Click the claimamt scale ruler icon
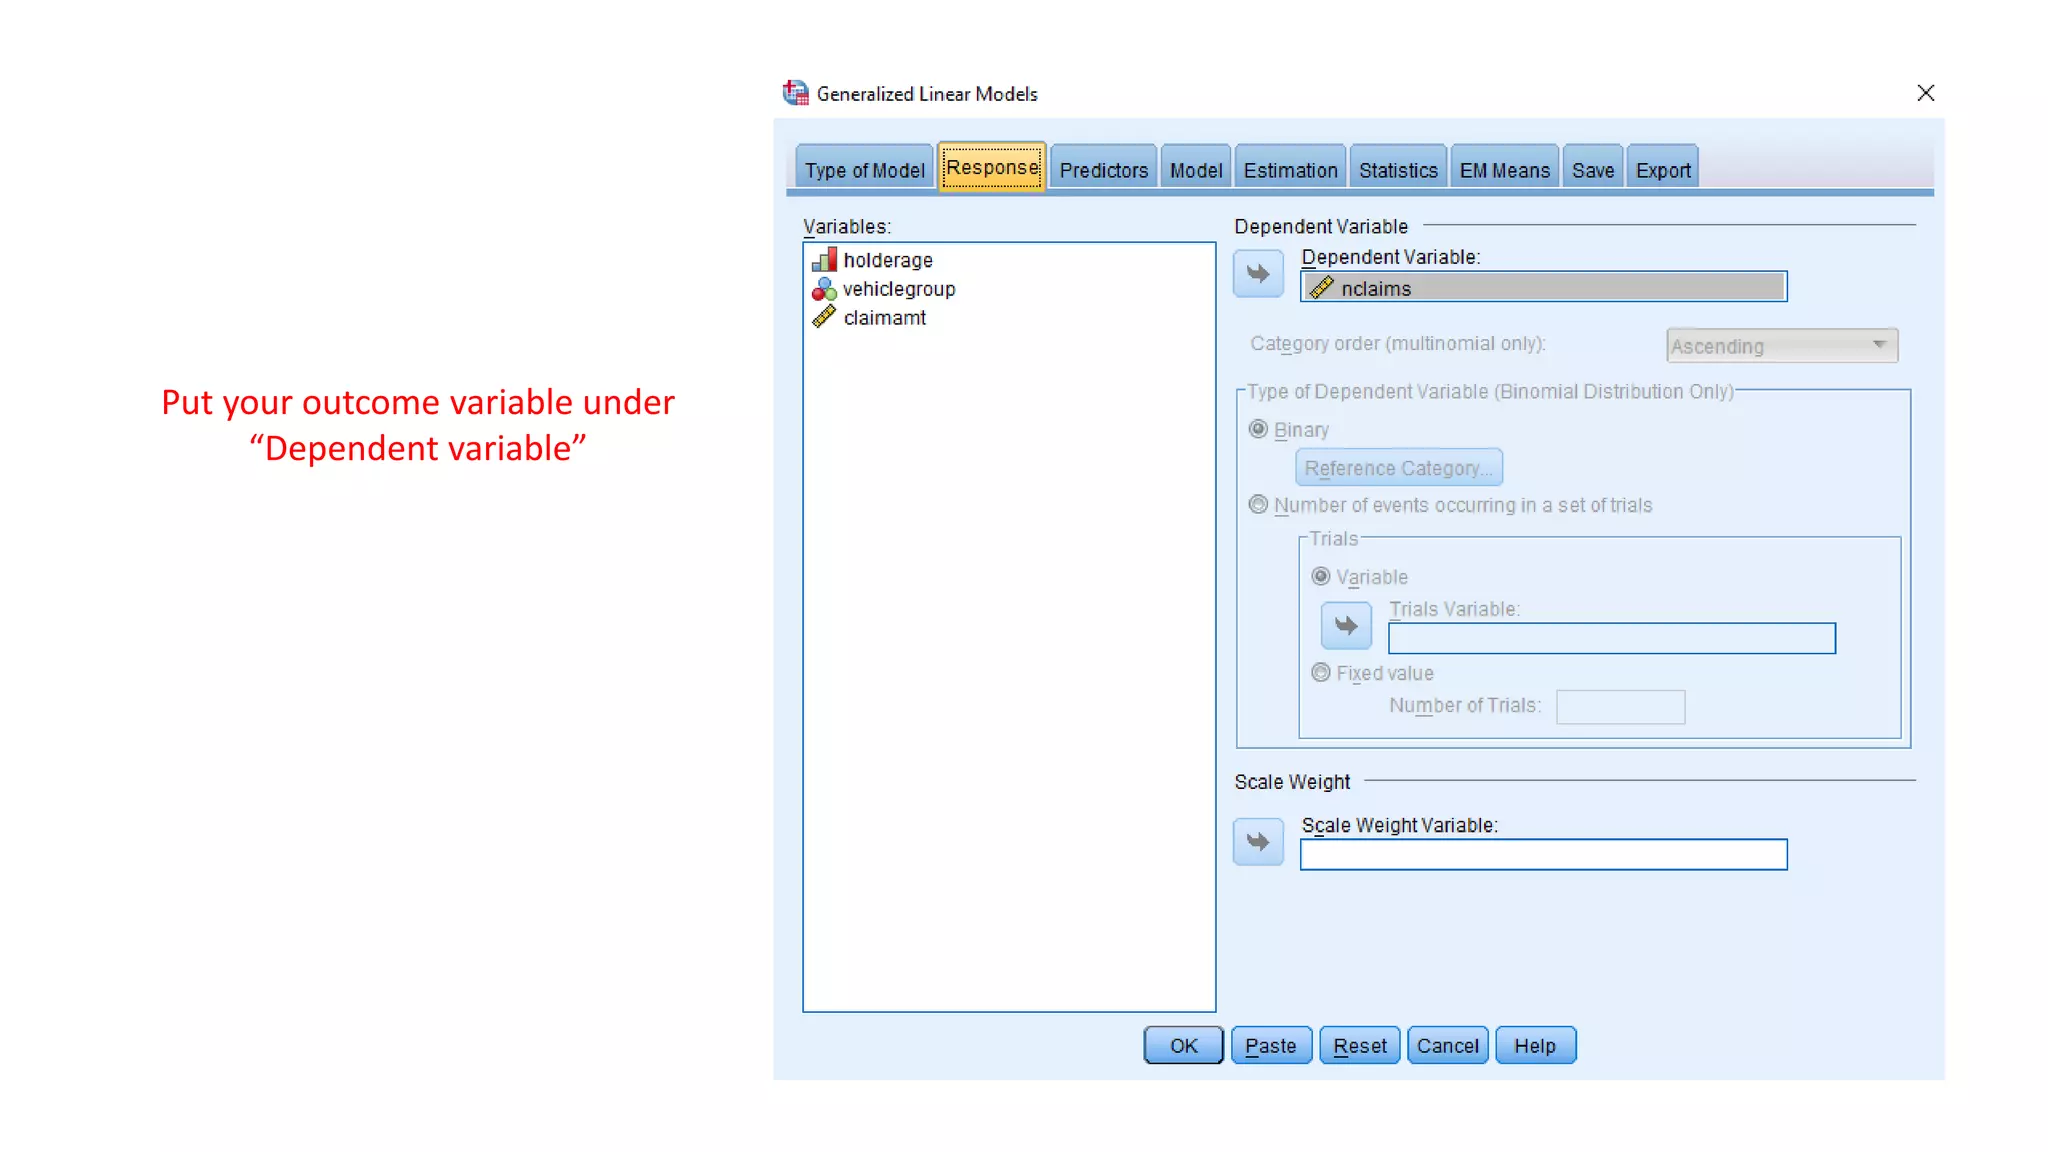 [824, 317]
